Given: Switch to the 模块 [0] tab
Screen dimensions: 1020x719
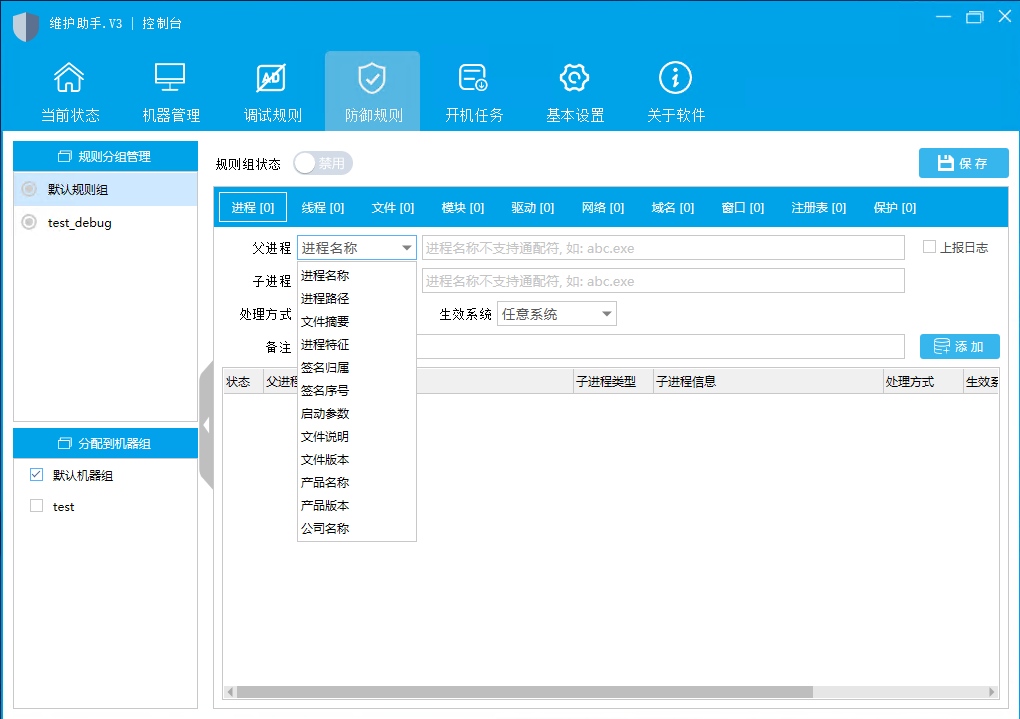Looking at the screenshot, I should [463, 208].
